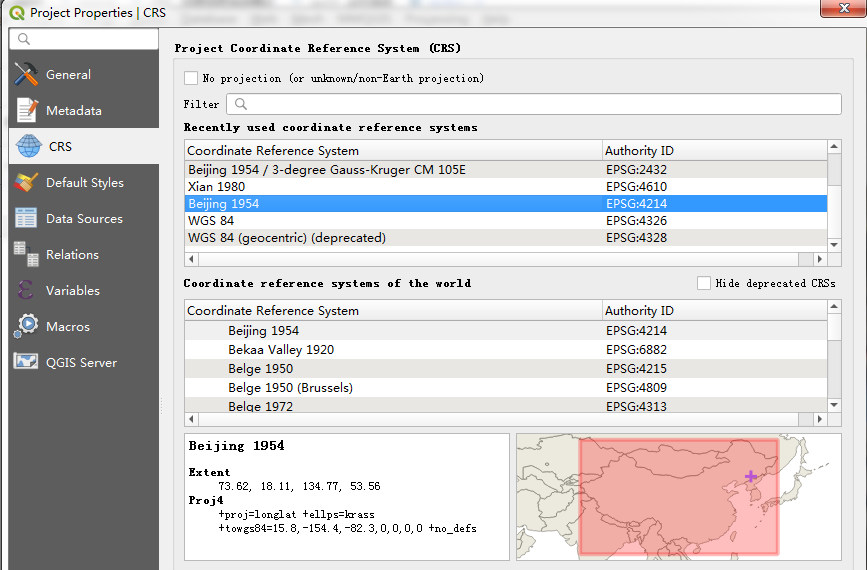The width and height of the screenshot is (867, 570).
Task: Switch to the Data Sources tab label
Action: [x=84, y=218]
